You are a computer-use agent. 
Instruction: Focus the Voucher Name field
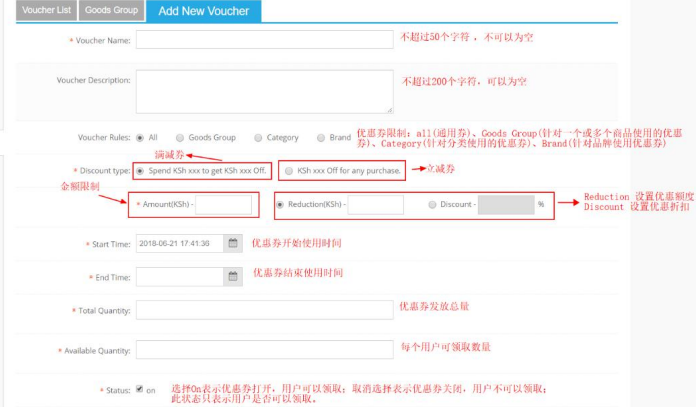tap(265, 40)
